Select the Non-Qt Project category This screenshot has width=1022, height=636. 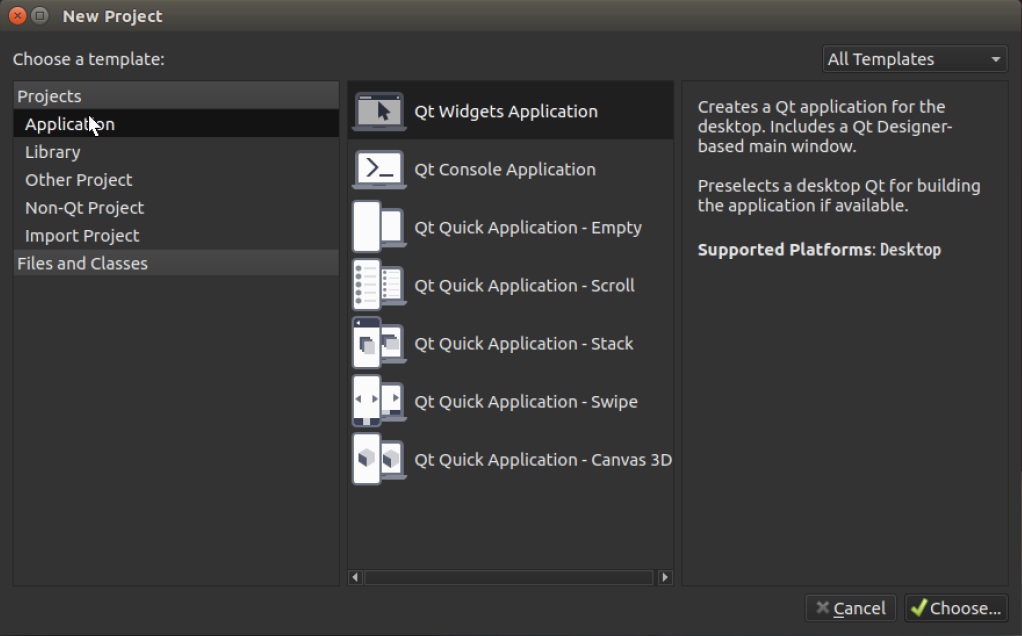click(176, 208)
